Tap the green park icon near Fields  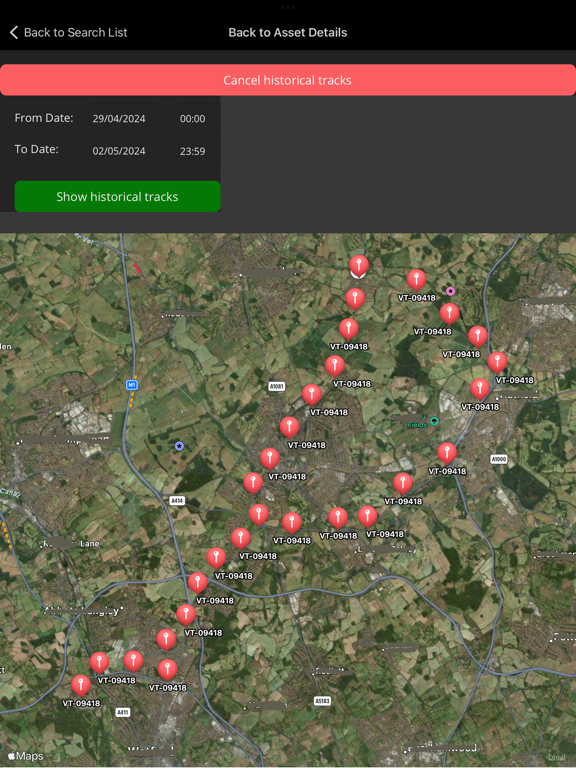click(x=434, y=421)
